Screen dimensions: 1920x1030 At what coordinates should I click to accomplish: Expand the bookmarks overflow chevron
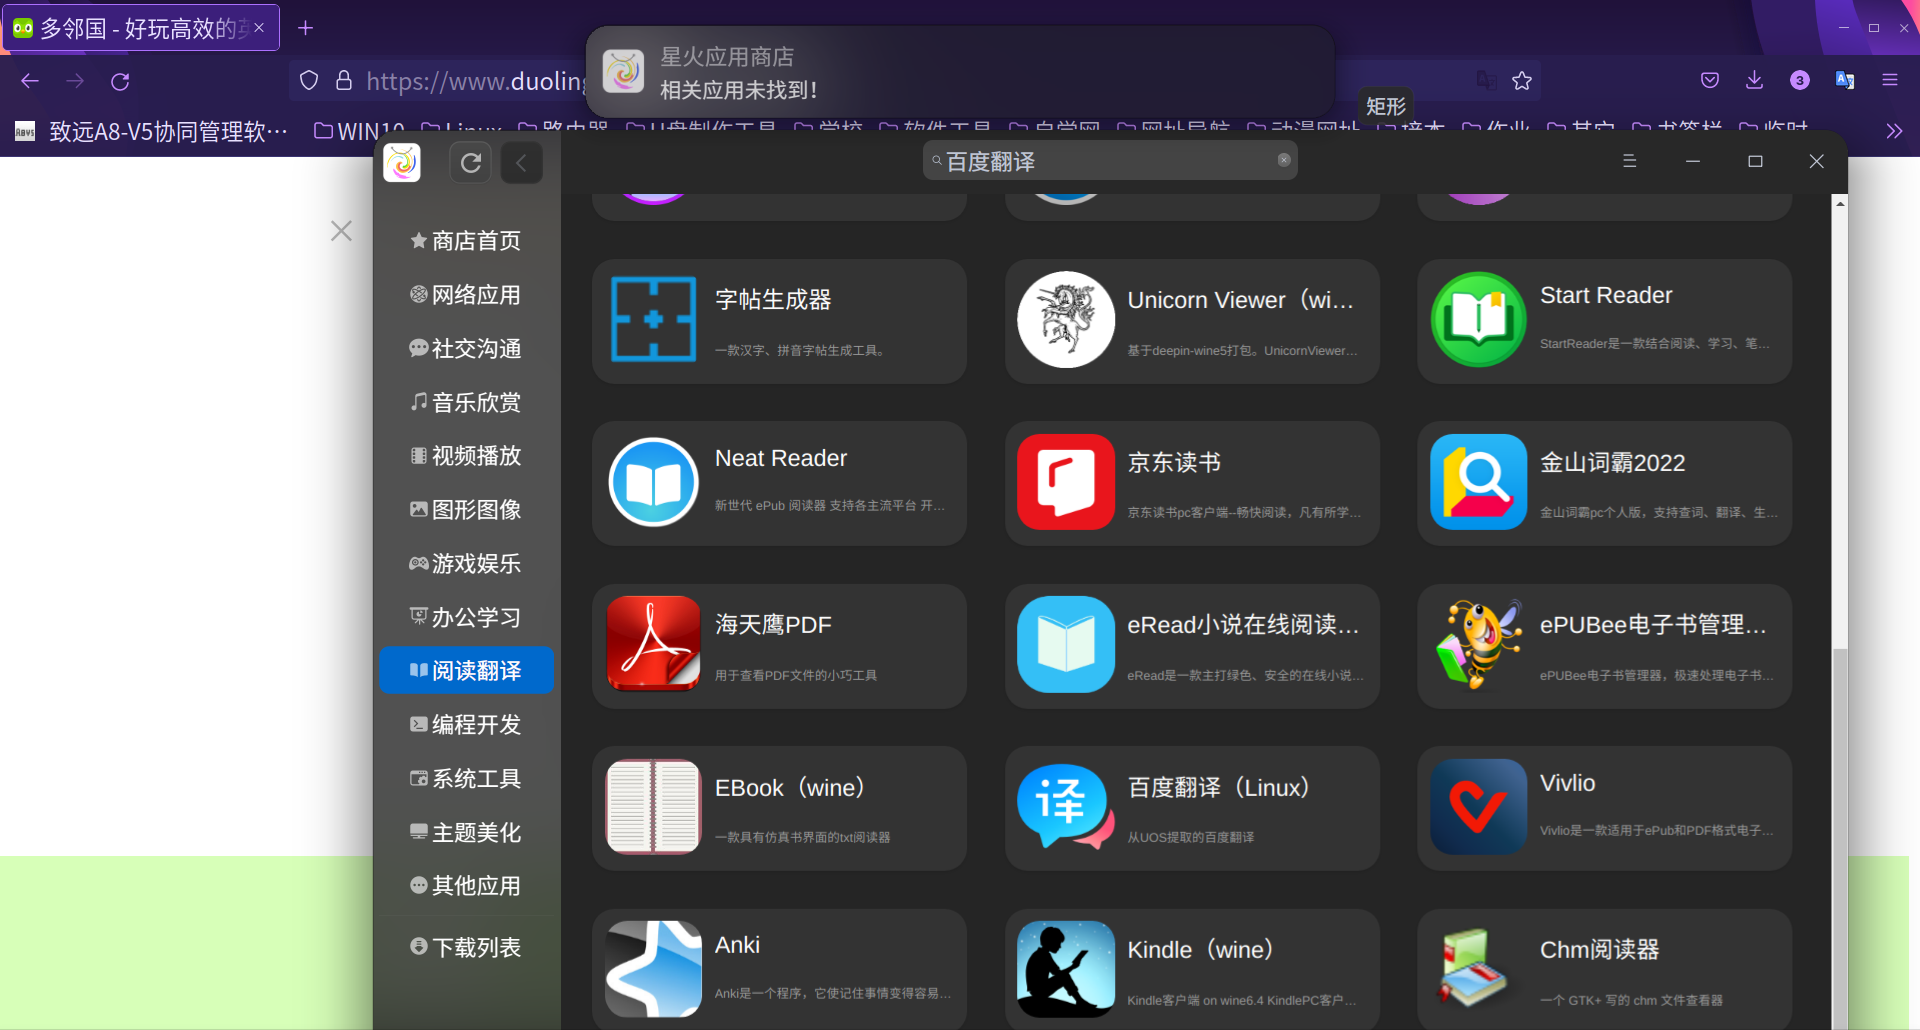pos(1894,130)
